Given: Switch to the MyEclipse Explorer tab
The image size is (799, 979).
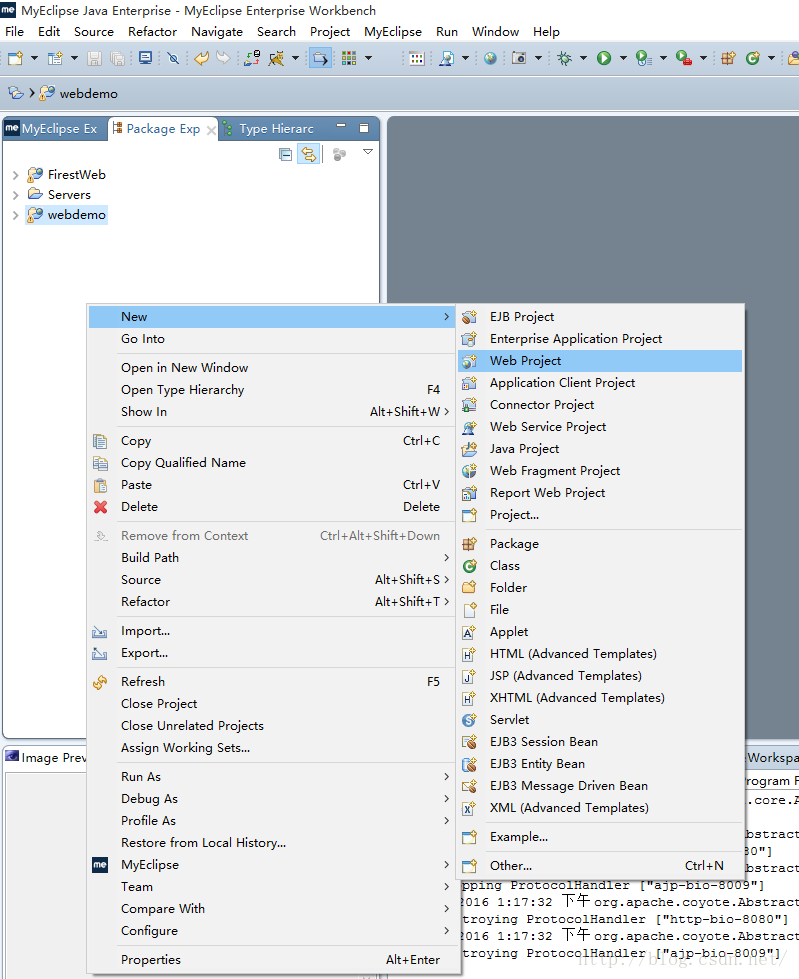Looking at the screenshot, I should (55, 129).
